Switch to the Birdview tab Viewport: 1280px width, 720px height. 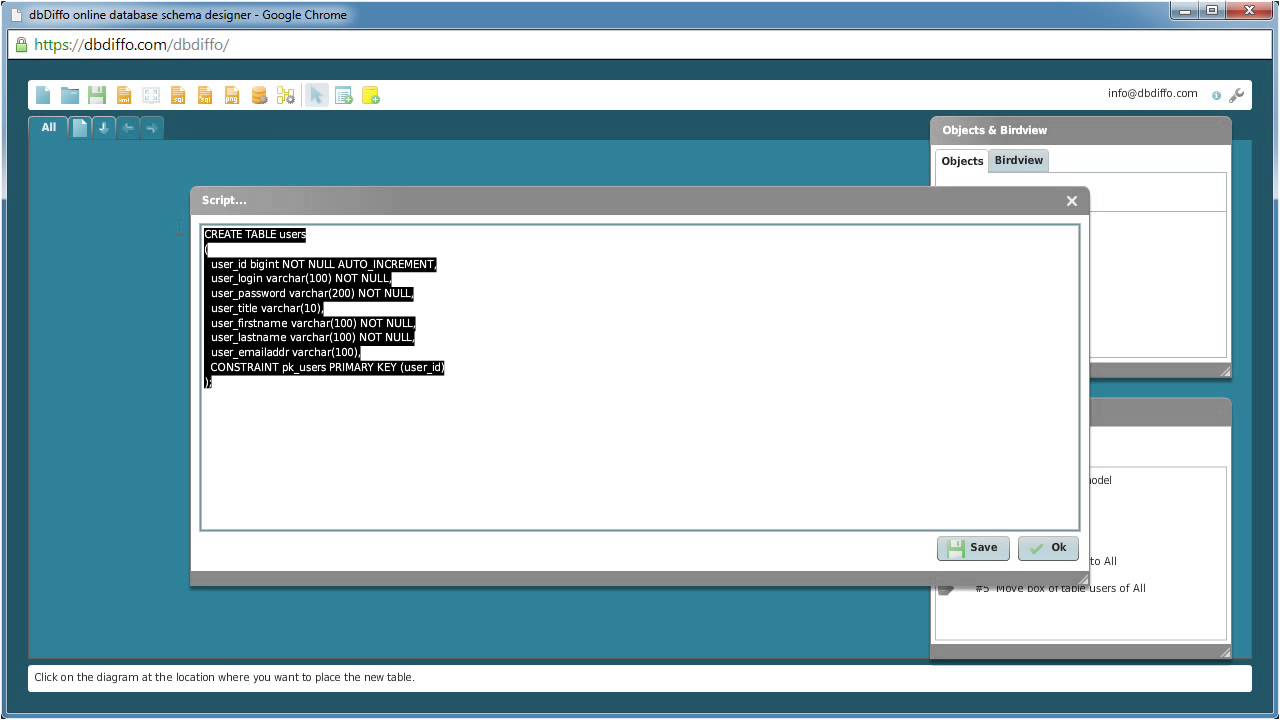pyautogui.click(x=1019, y=160)
